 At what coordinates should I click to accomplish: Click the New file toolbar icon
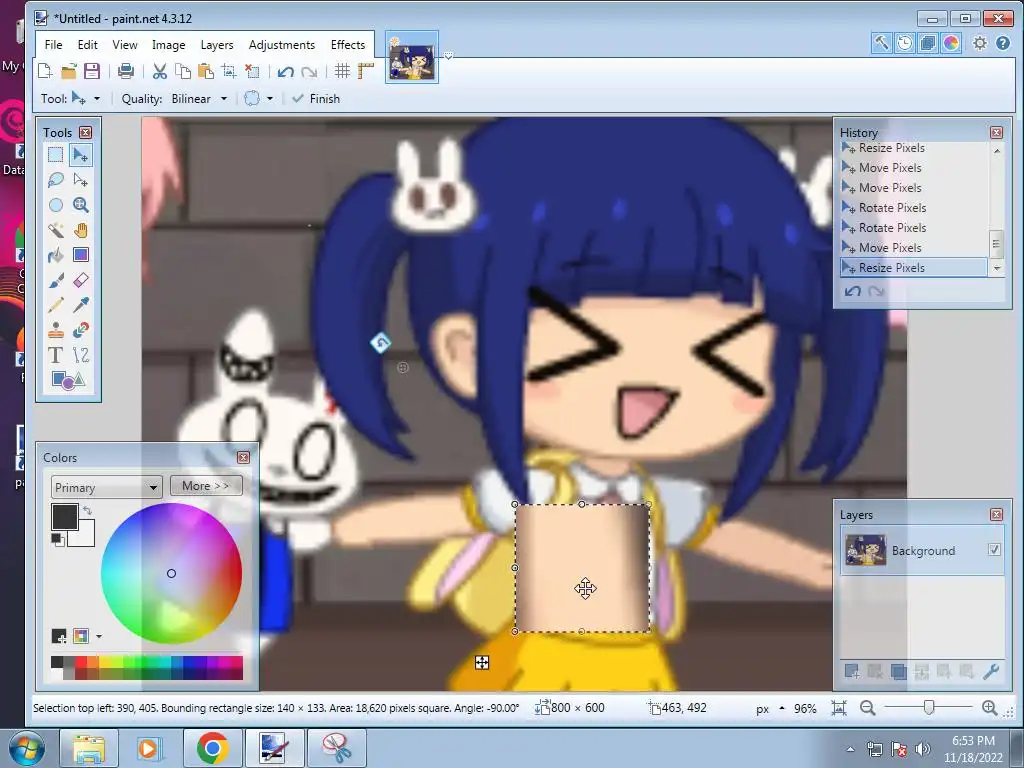(45, 71)
